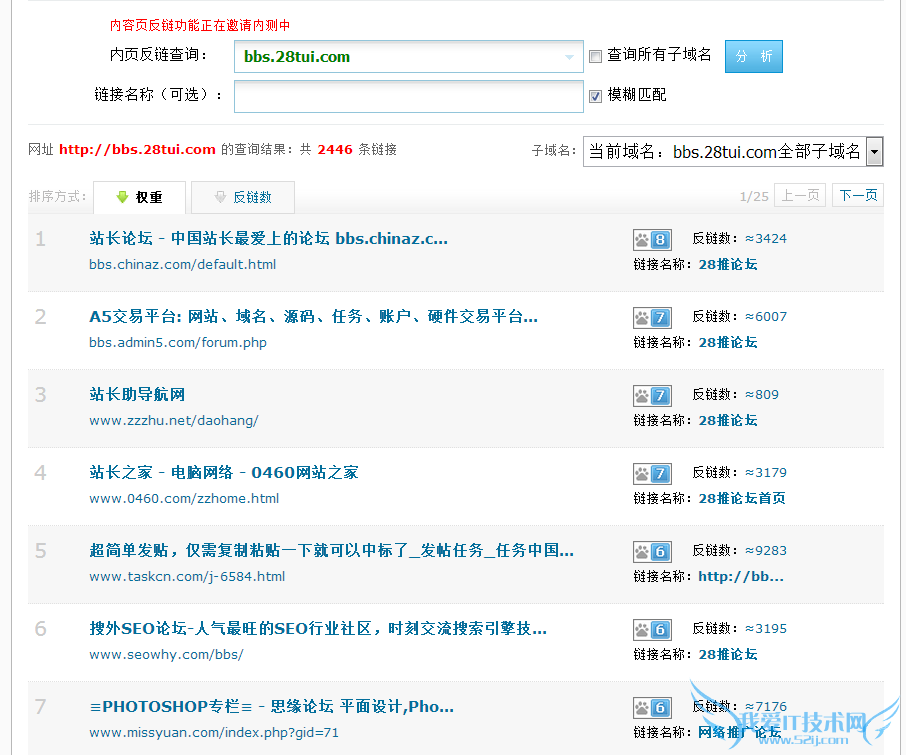This screenshot has width=906, height=755.
Task: Open 超简单发贴 task title link
Action: [332, 551]
